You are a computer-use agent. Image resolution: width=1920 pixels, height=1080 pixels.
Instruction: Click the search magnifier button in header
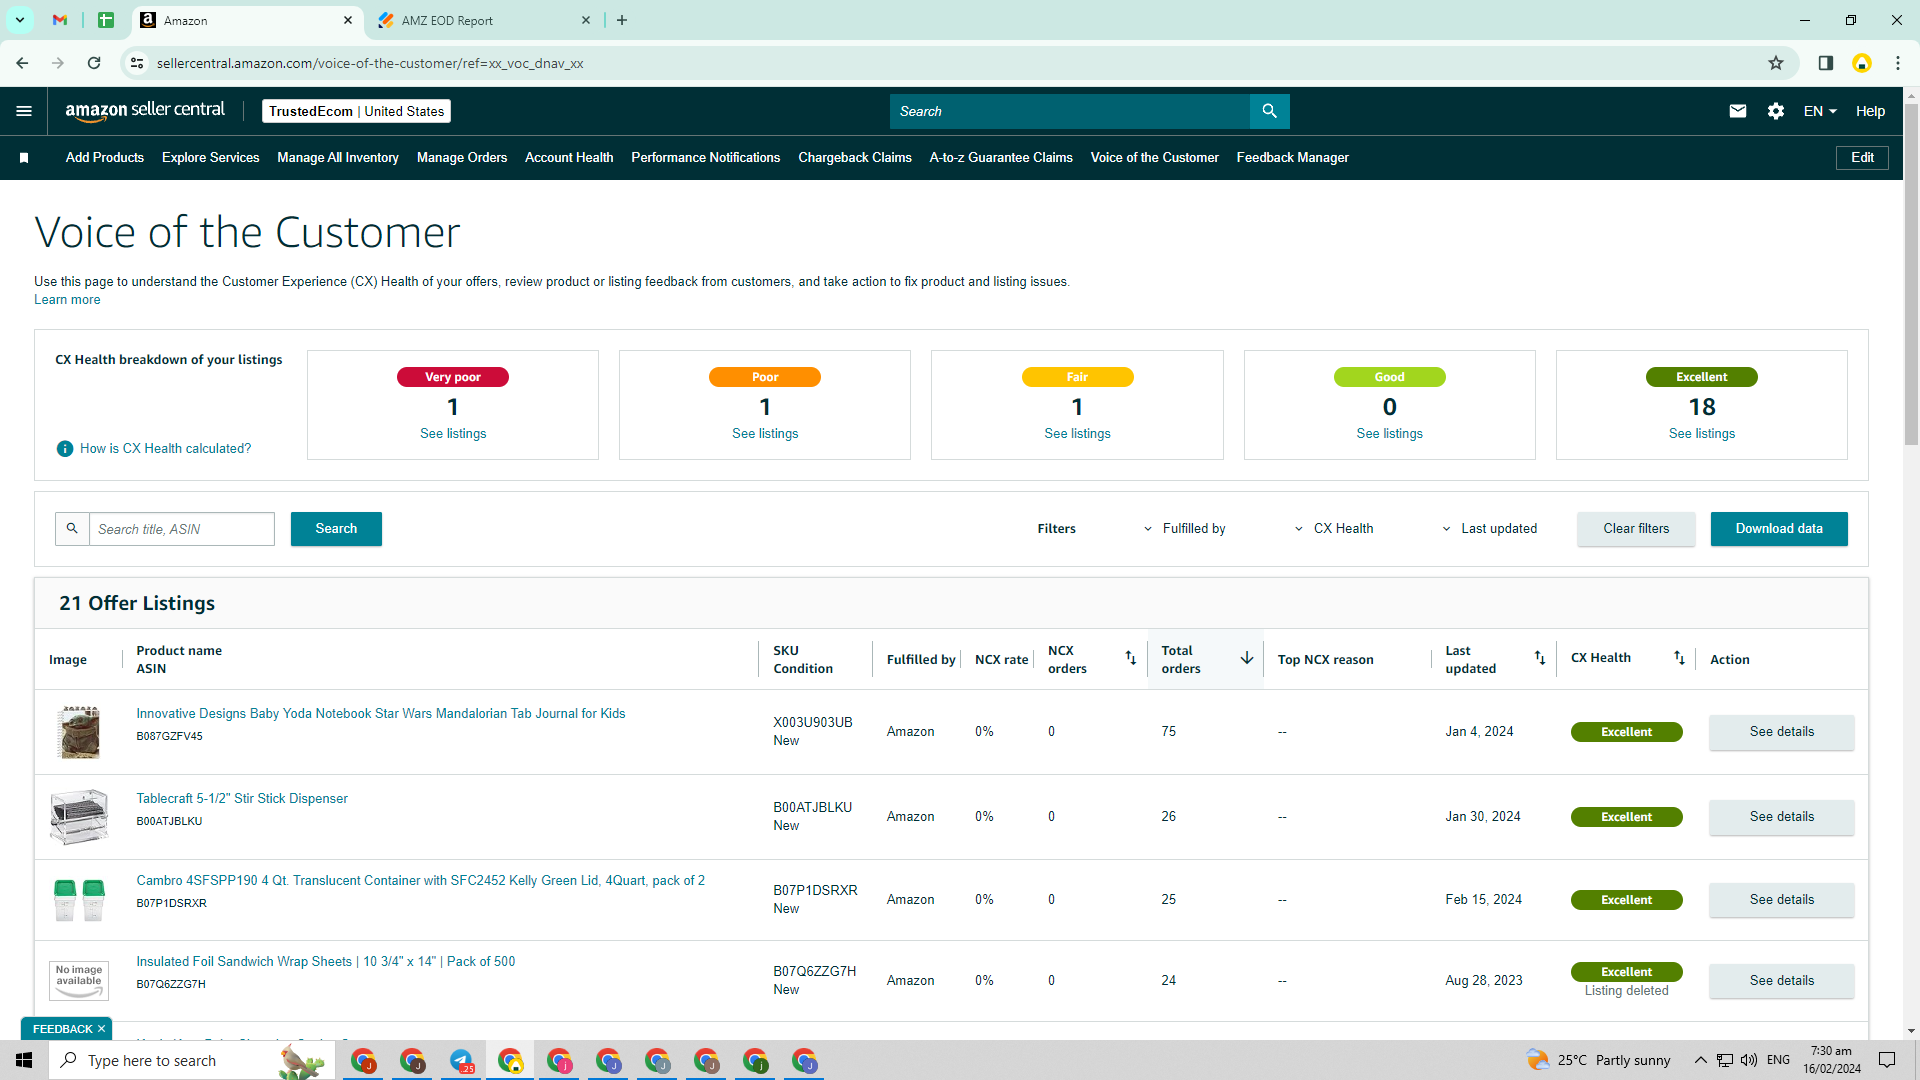click(x=1269, y=111)
